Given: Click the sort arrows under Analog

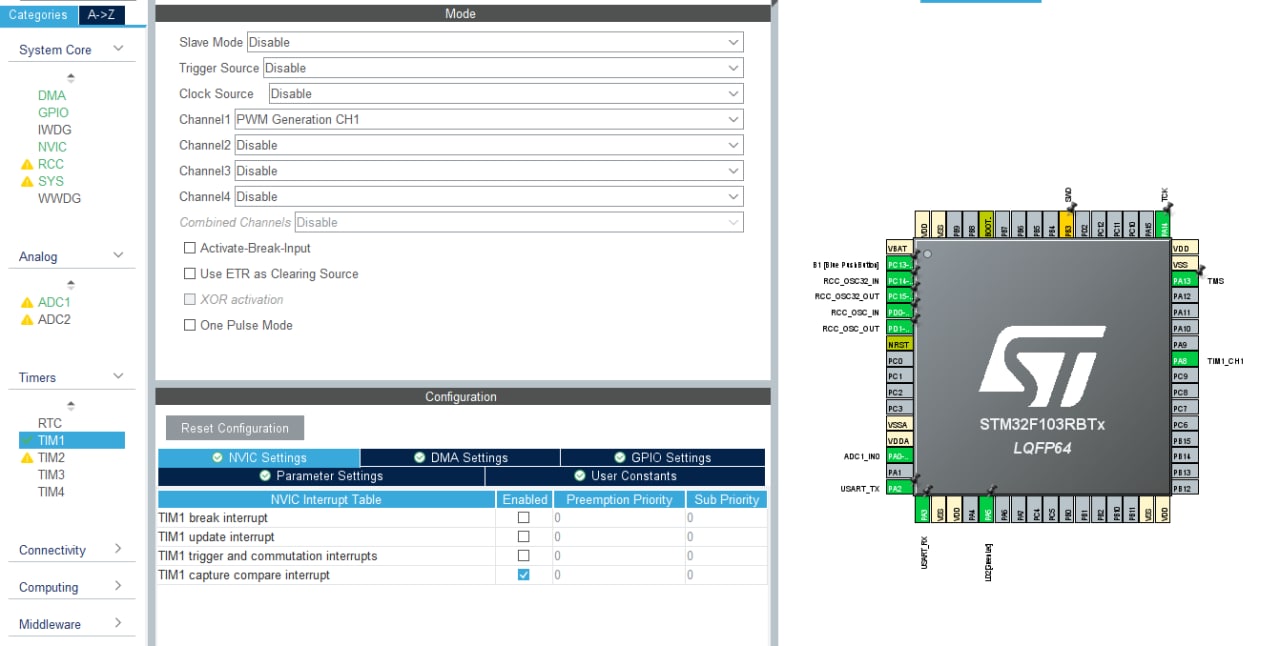Looking at the screenshot, I should (70, 285).
